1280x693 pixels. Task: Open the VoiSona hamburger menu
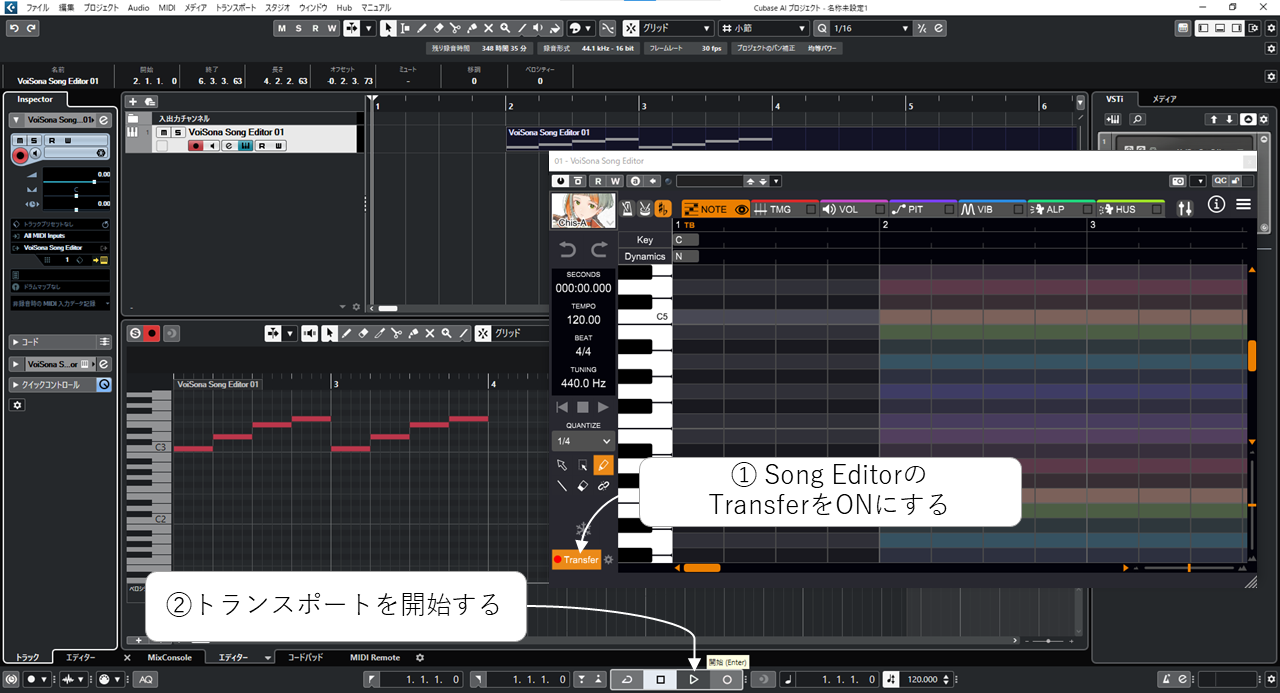(1244, 205)
